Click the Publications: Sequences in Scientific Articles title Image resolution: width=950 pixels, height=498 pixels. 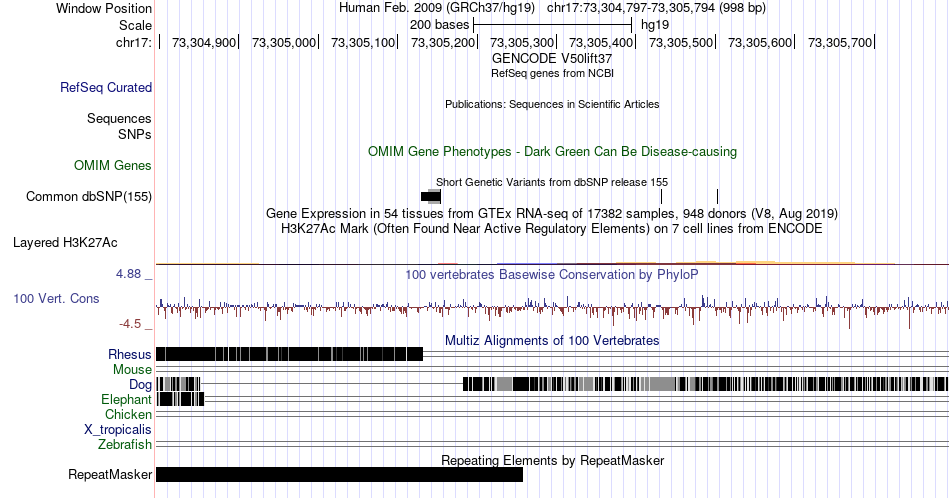click(552, 104)
